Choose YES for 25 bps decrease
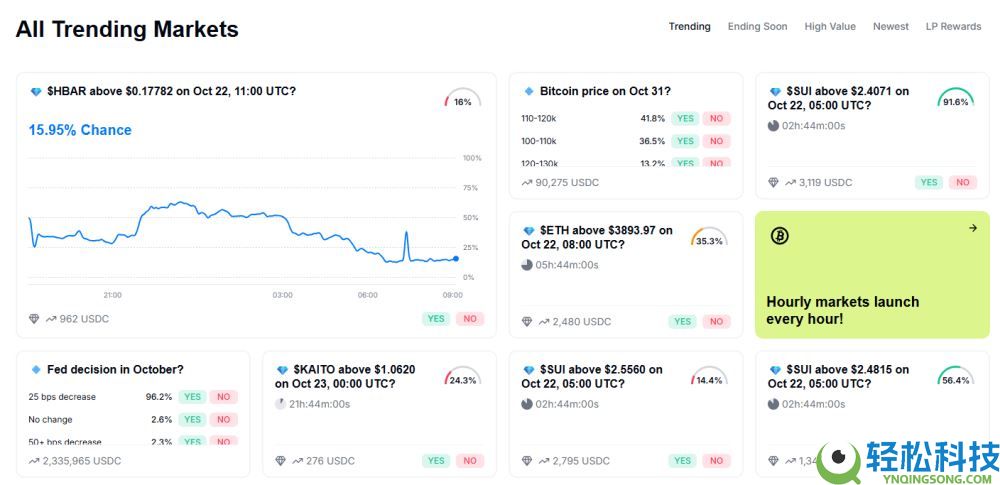This screenshot has height=485, width=1000. pyautogui.click(x=192, y=397)
